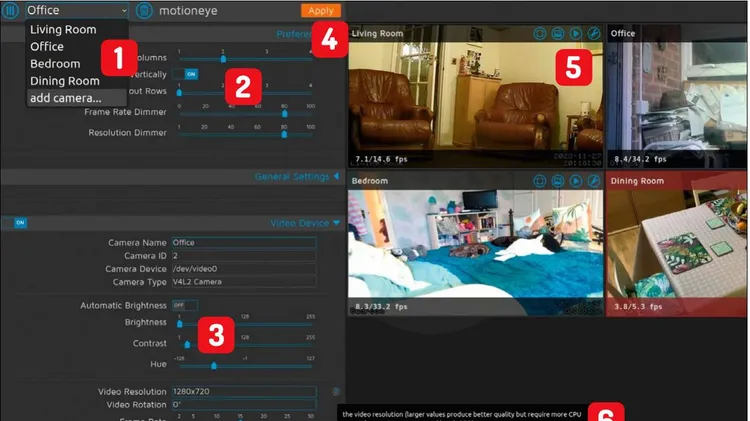Open Bedroom picture browser icon

[x=558, y=181]
